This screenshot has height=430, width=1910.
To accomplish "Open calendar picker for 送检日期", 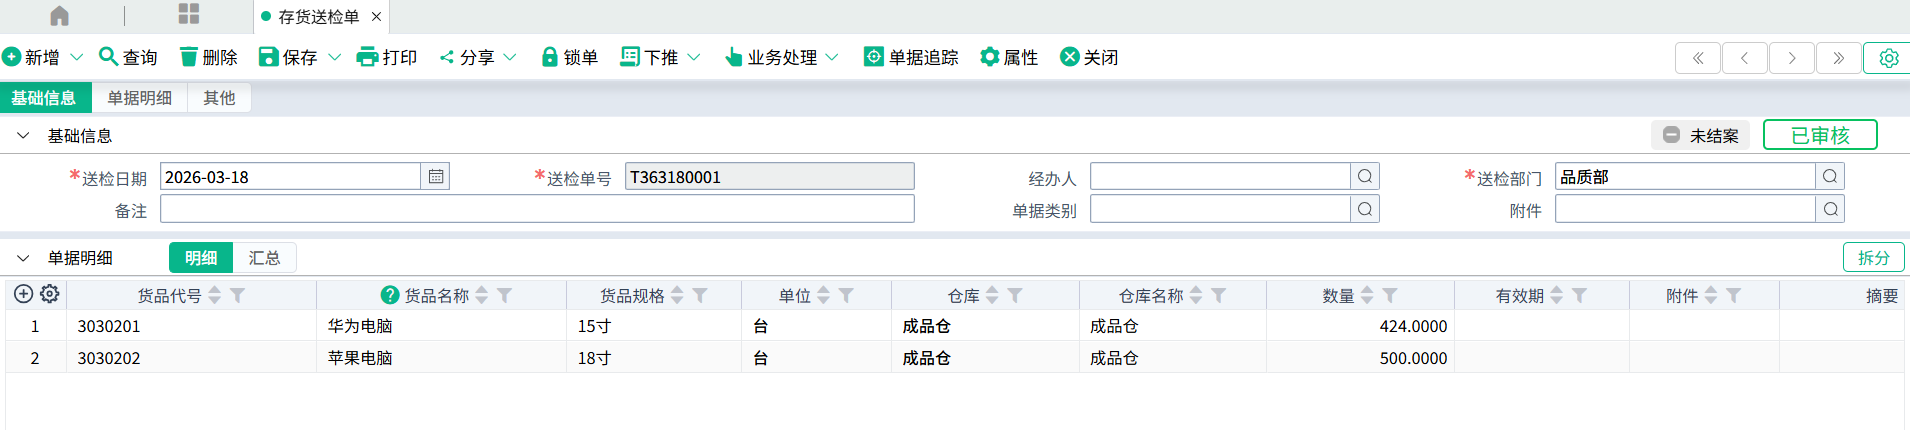I will coord(436,177).
